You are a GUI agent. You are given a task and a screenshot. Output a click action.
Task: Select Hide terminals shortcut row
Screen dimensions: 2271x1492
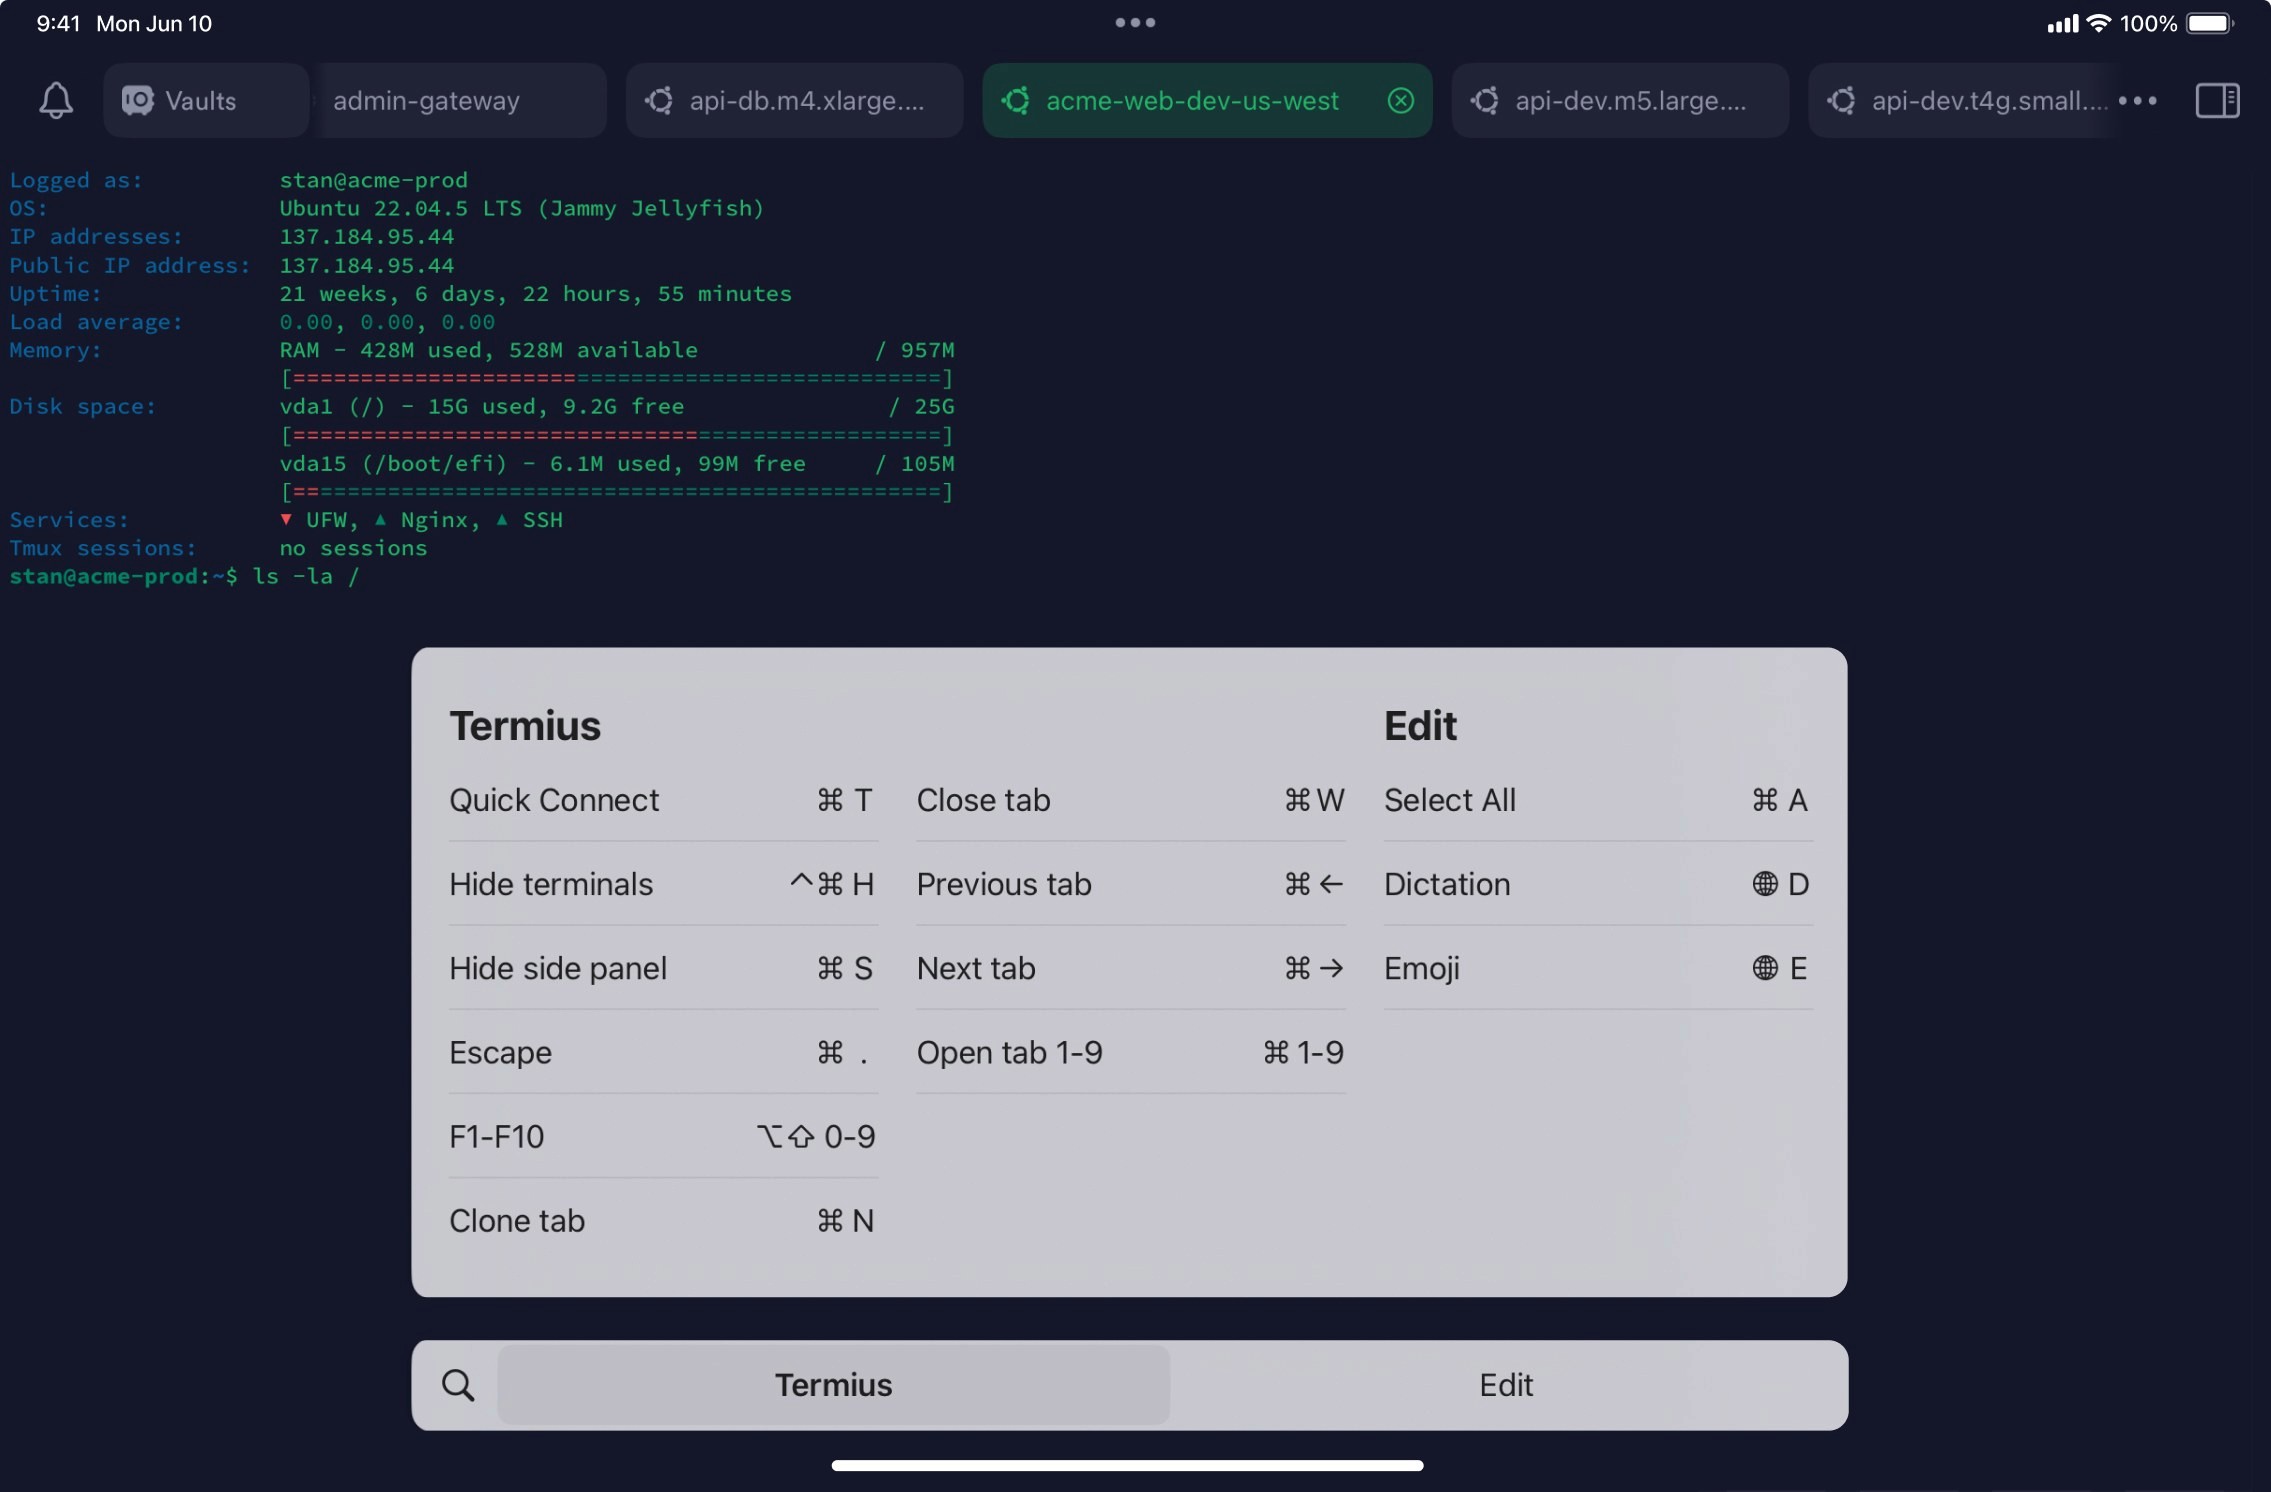coord(662,884)
